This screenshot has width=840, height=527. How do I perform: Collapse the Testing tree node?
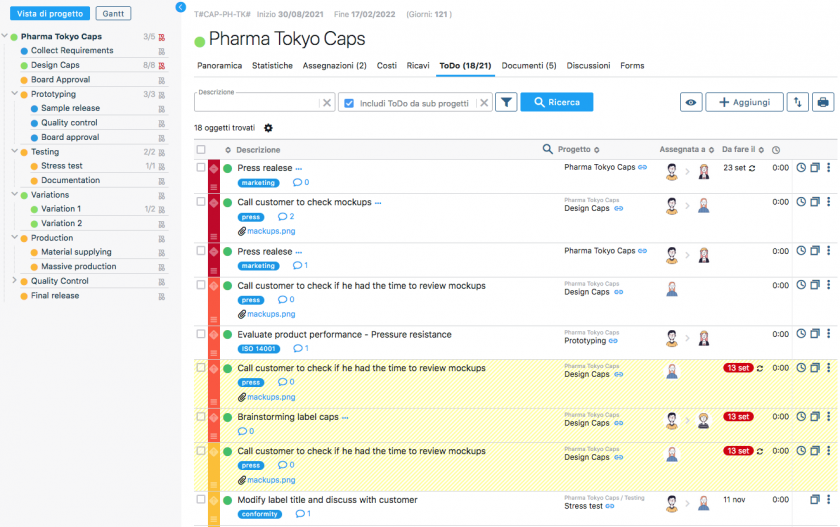(x=14, y=152)
